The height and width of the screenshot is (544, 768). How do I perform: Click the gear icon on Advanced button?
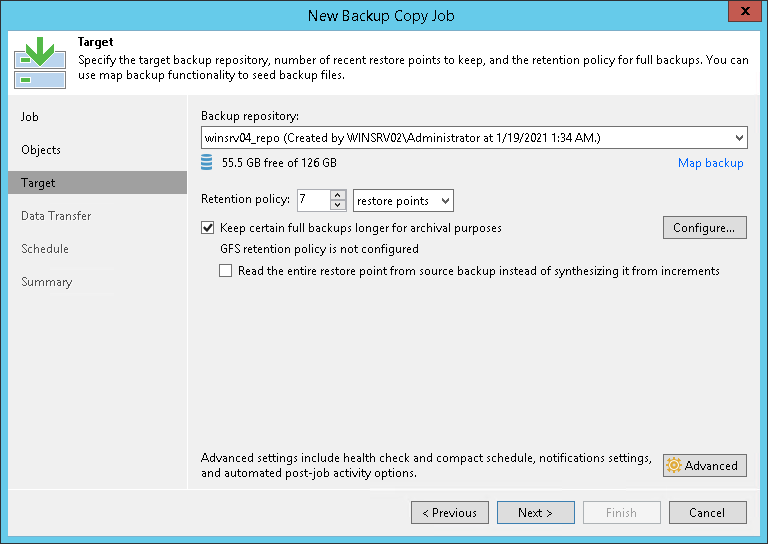click(x=674, y=466)
